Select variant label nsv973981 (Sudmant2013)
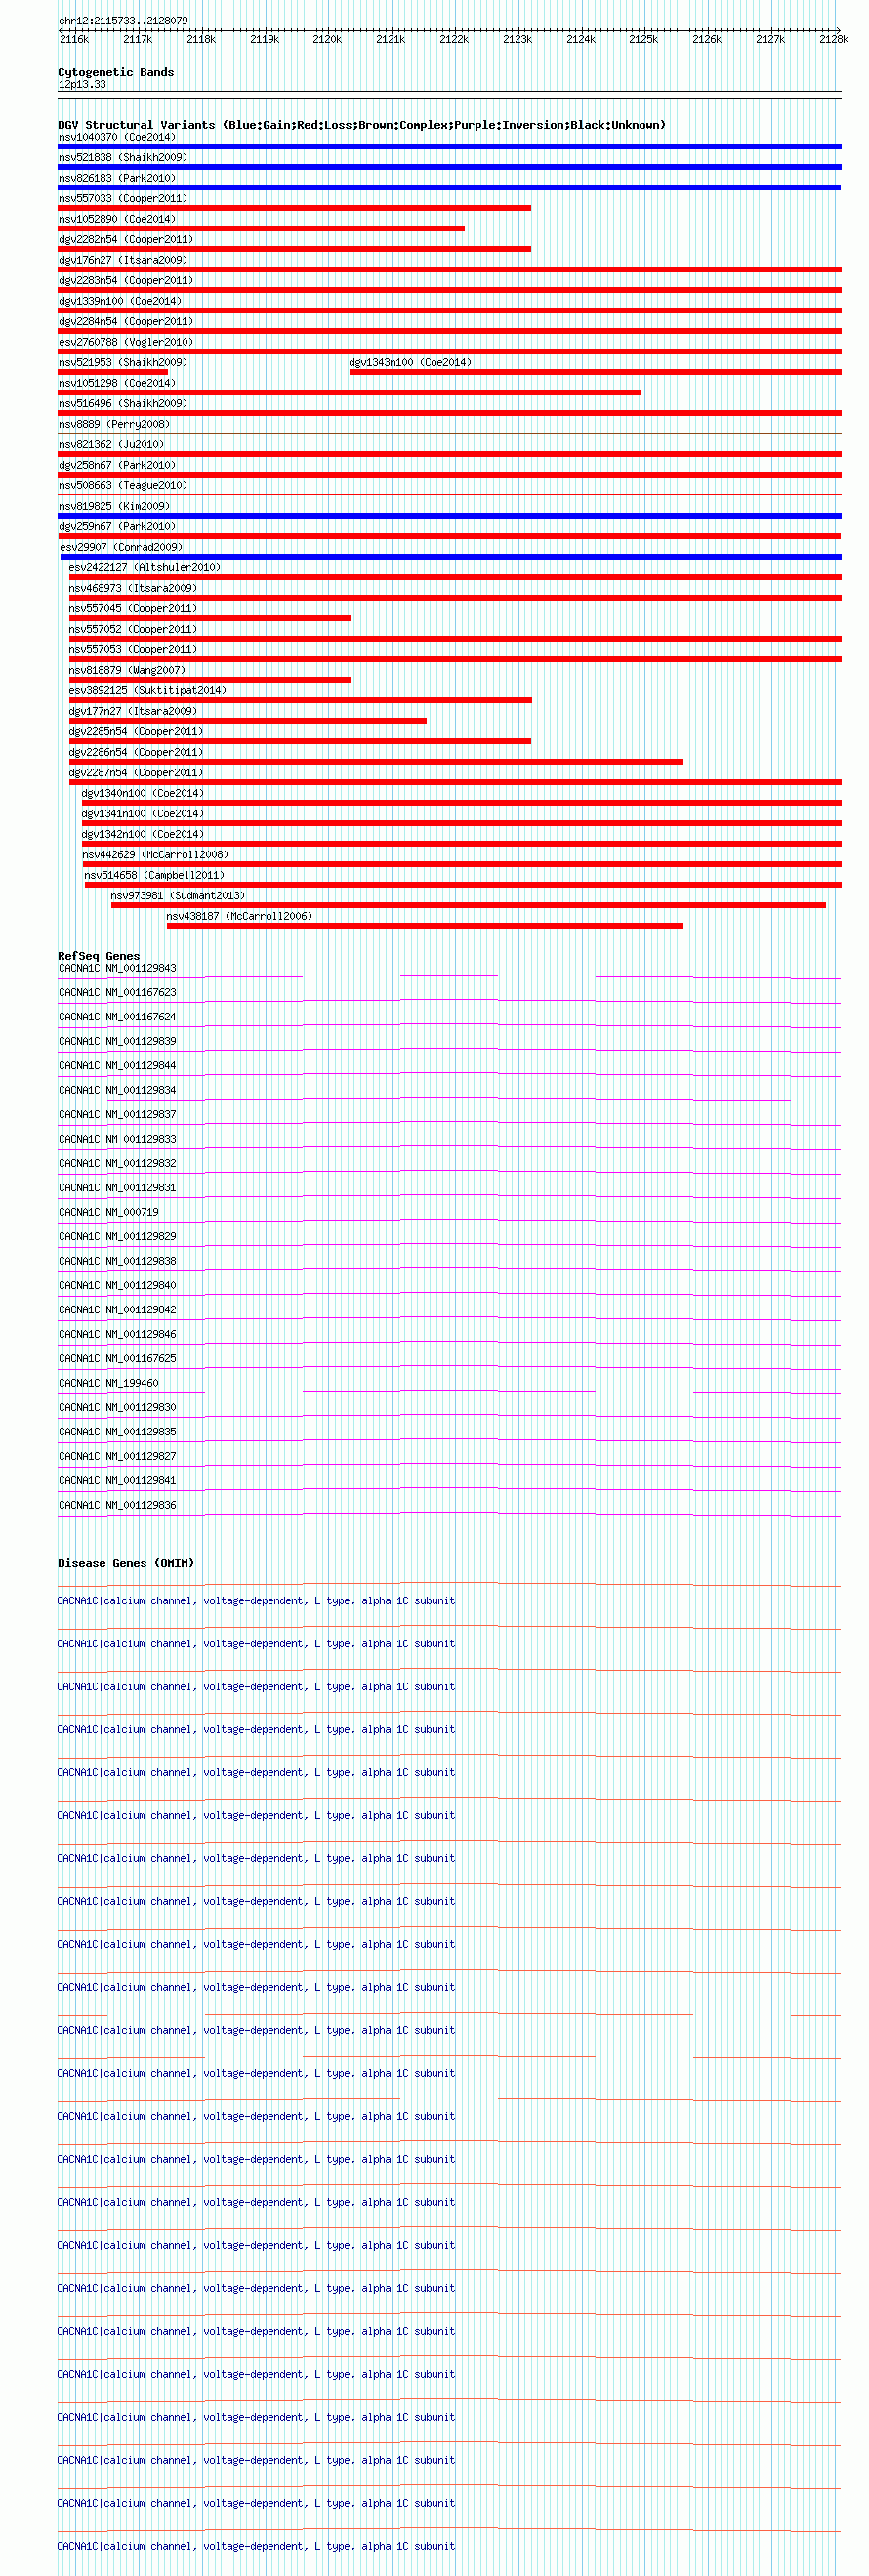The height and width of the screenshot is (2576, 869). coord(178,895)
